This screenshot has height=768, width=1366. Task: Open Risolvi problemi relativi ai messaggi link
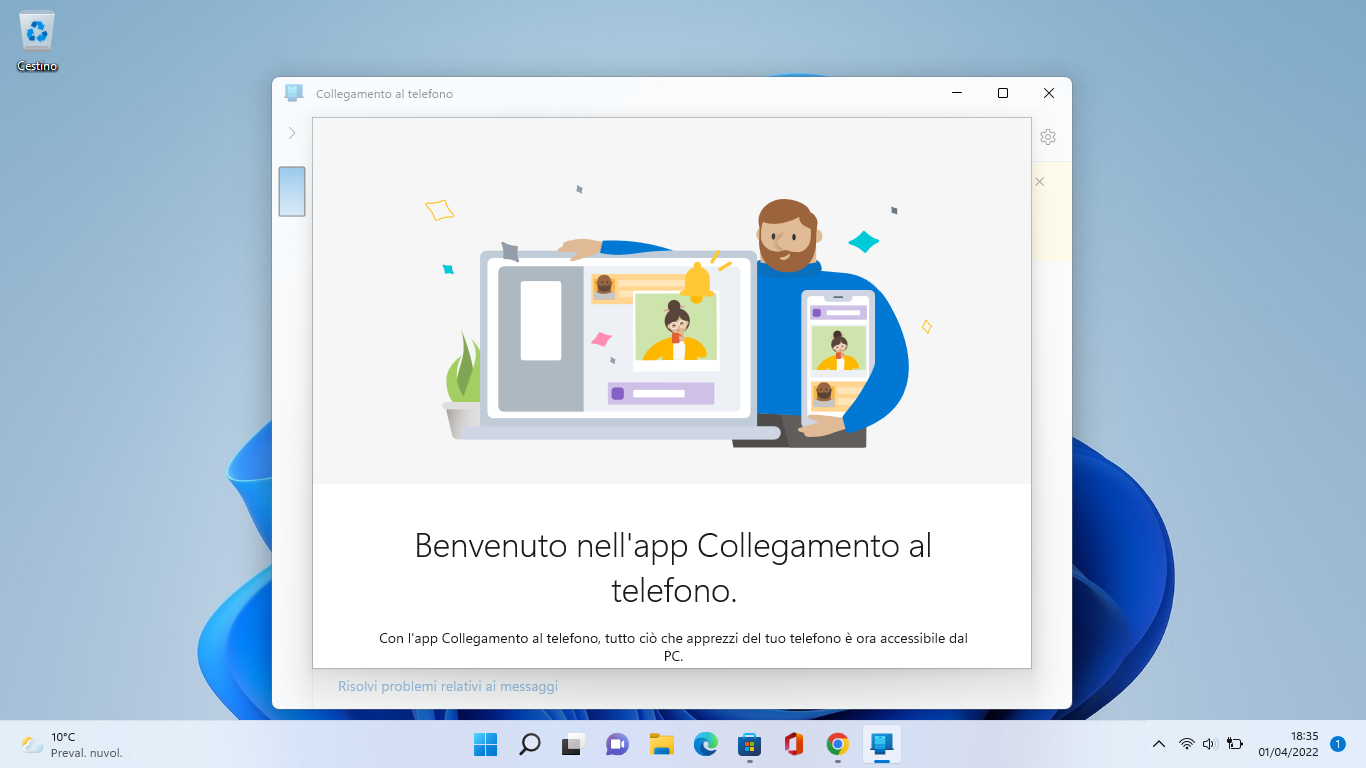448,686
